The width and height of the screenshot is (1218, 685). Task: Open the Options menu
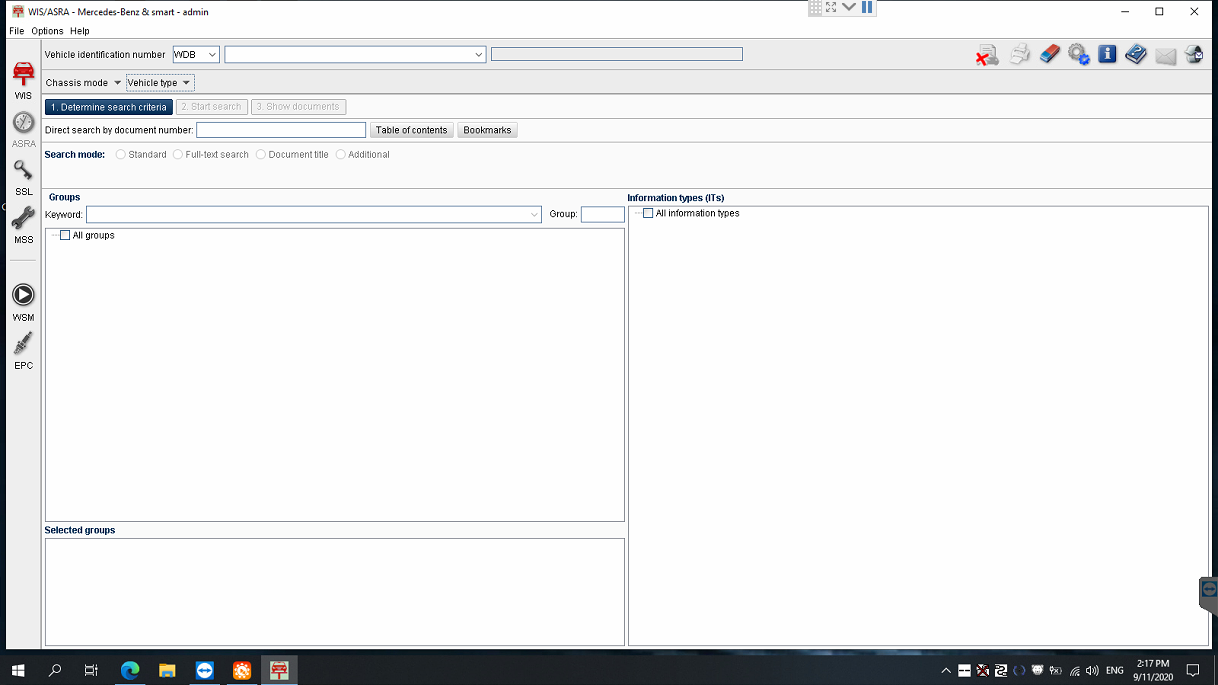47,31
